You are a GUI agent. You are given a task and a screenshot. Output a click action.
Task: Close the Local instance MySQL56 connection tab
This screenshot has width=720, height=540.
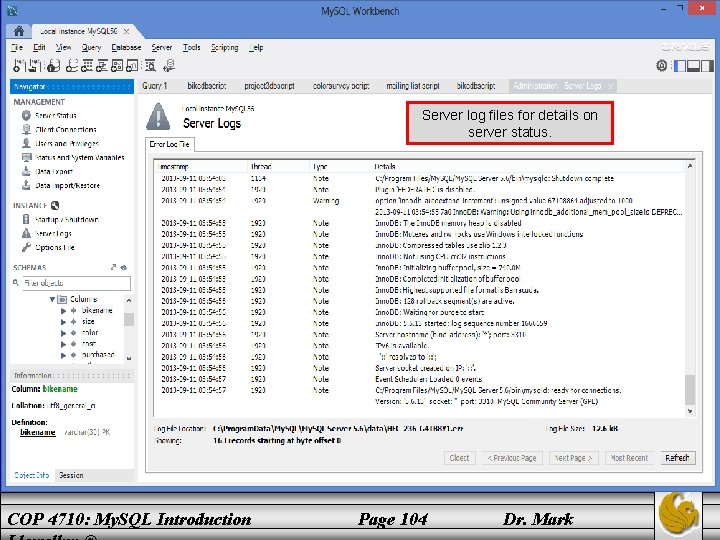point(126,31)
